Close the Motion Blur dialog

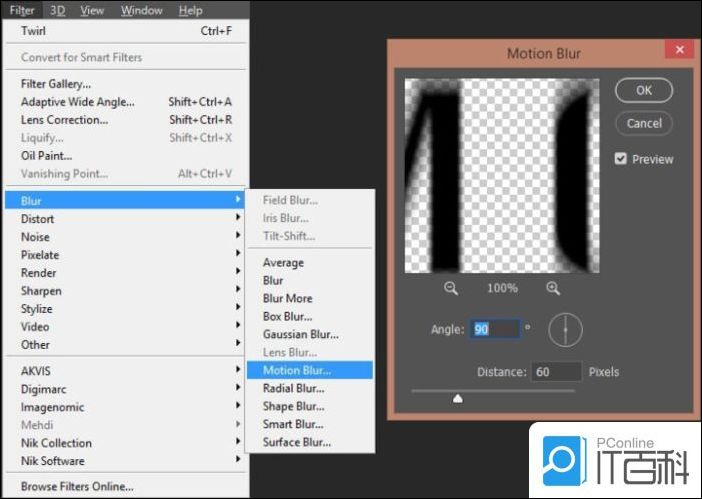[679, 51]
